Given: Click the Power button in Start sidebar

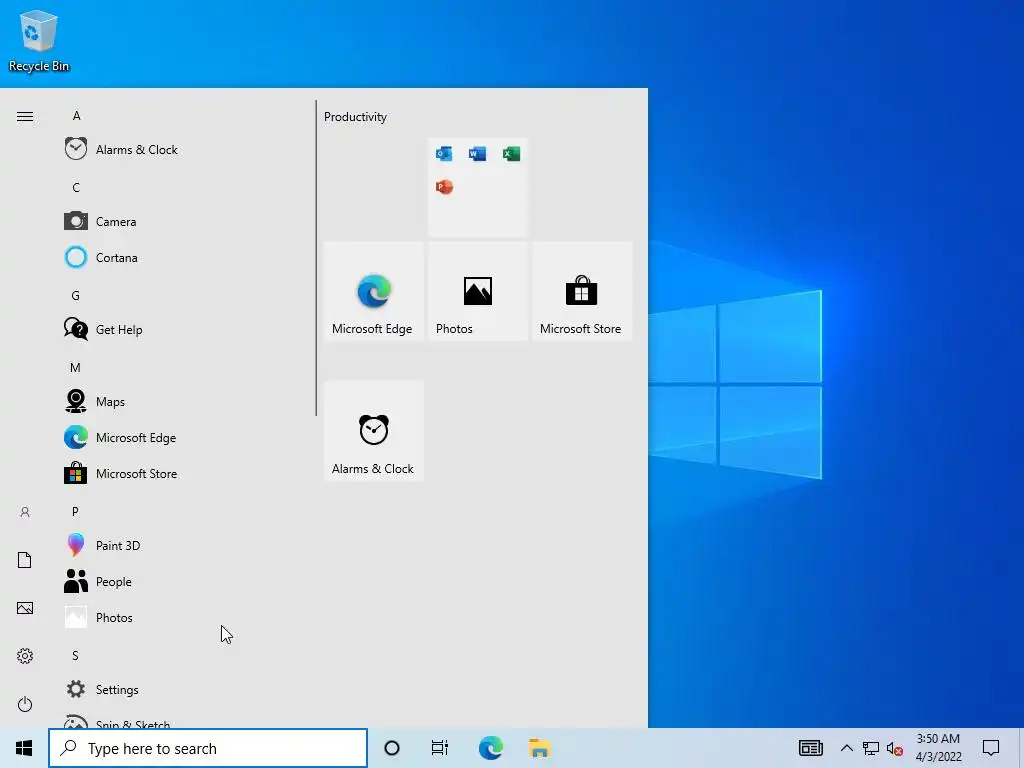Looking at the screenshot, I should pos(25,704).
